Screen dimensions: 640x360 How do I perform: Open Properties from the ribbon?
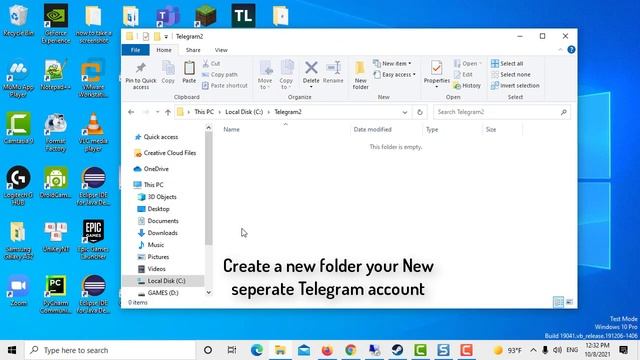coord(436,73)
